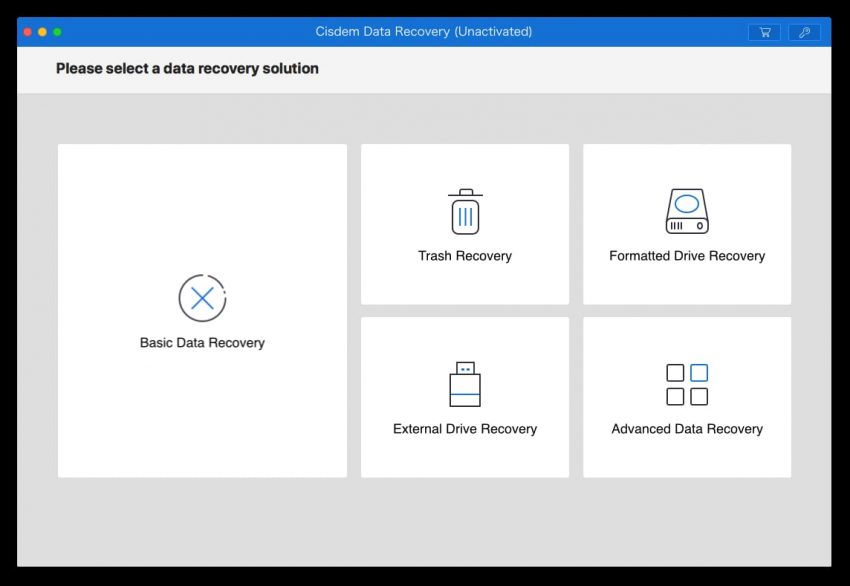
Task: Select the Formatted Drive Recovery label
Action: pyautogui.click(x=687, y=256)
